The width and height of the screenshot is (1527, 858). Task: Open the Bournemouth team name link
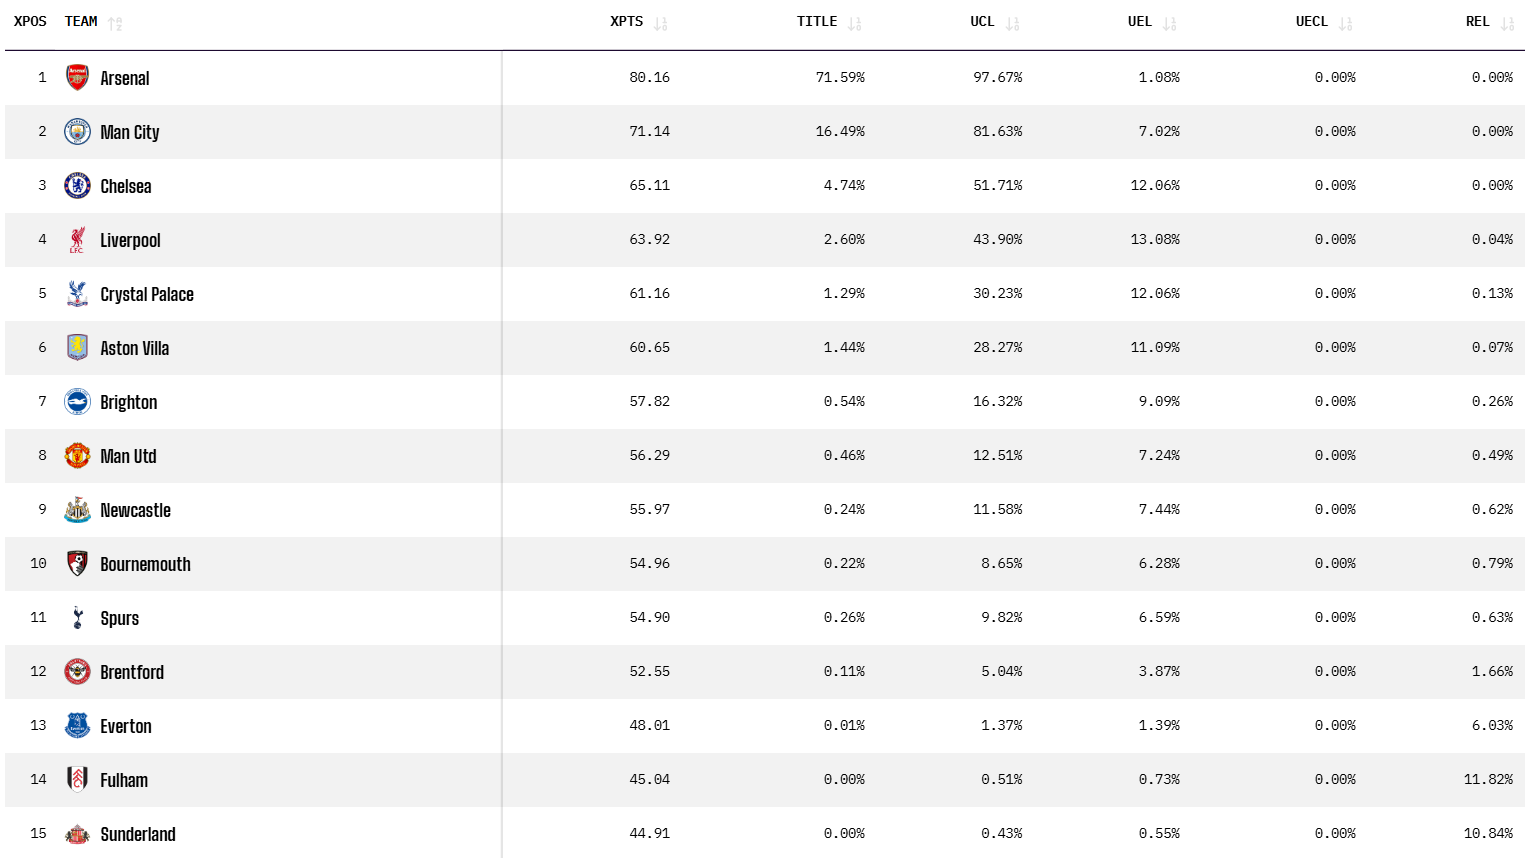click(145, 564)
